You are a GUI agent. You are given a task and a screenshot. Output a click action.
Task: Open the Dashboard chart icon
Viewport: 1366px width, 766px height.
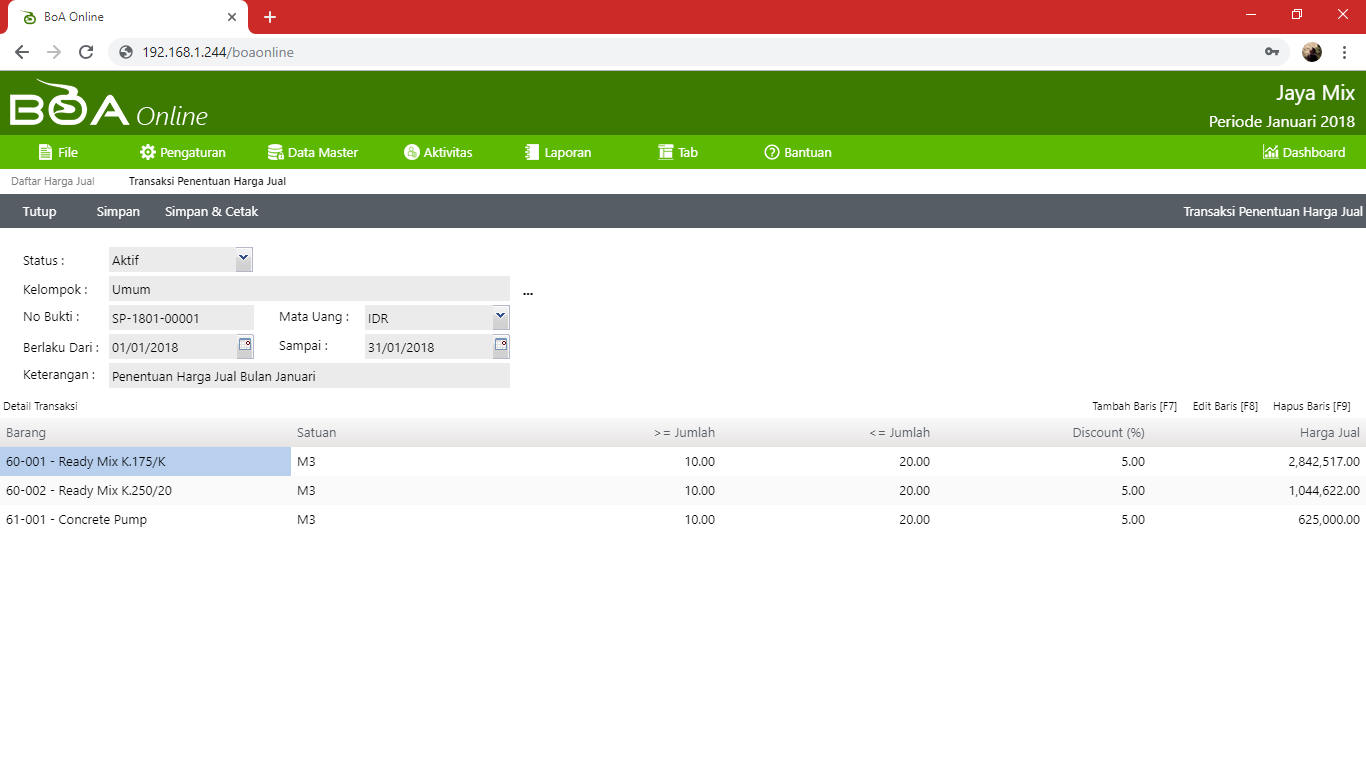coord(1271,152)
